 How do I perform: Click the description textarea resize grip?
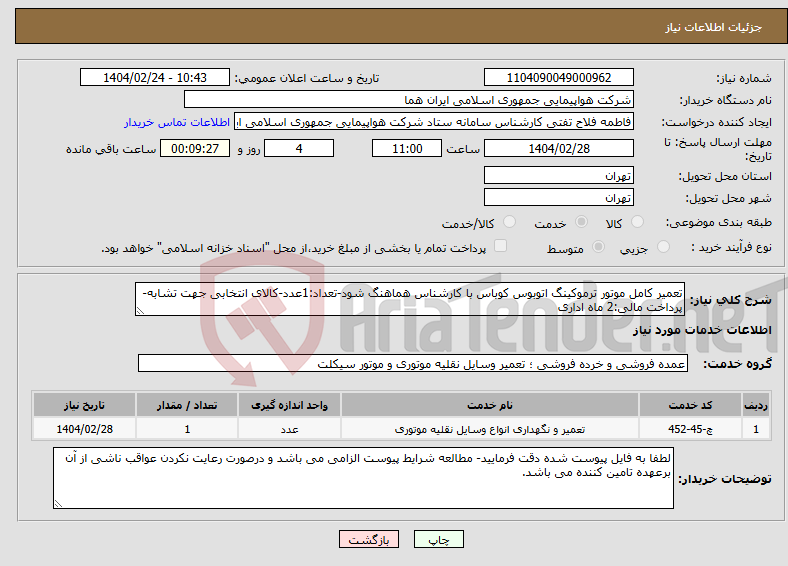pyautogui.click(x=140, y=311)
